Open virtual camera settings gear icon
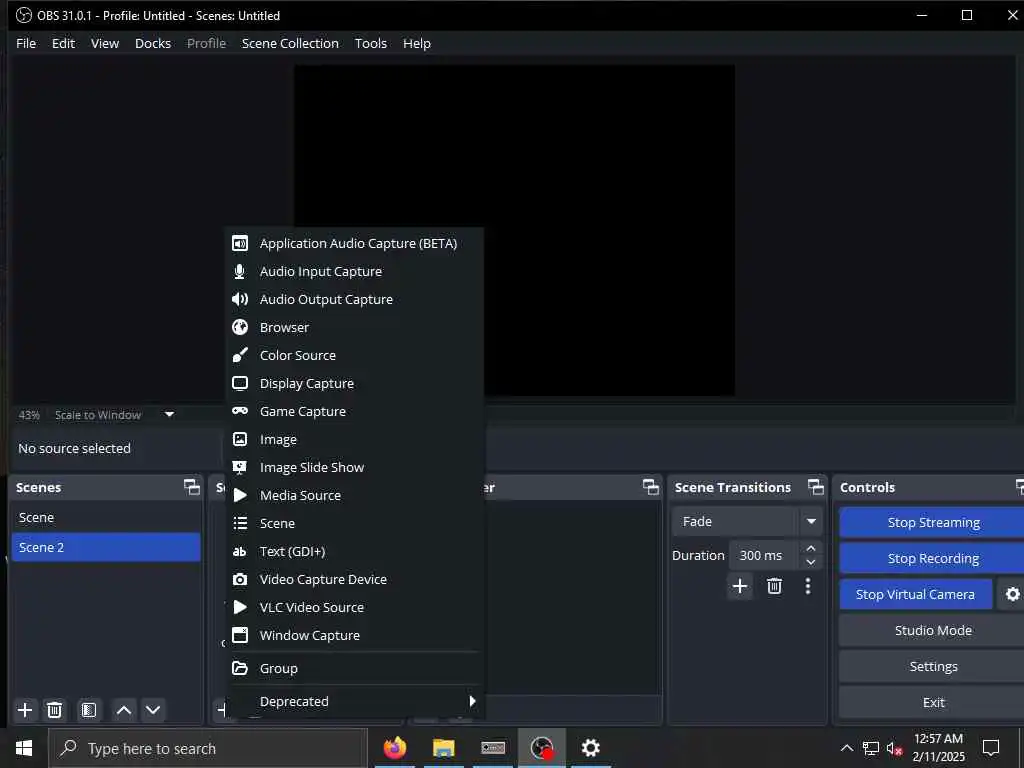 click(1012, 594)
